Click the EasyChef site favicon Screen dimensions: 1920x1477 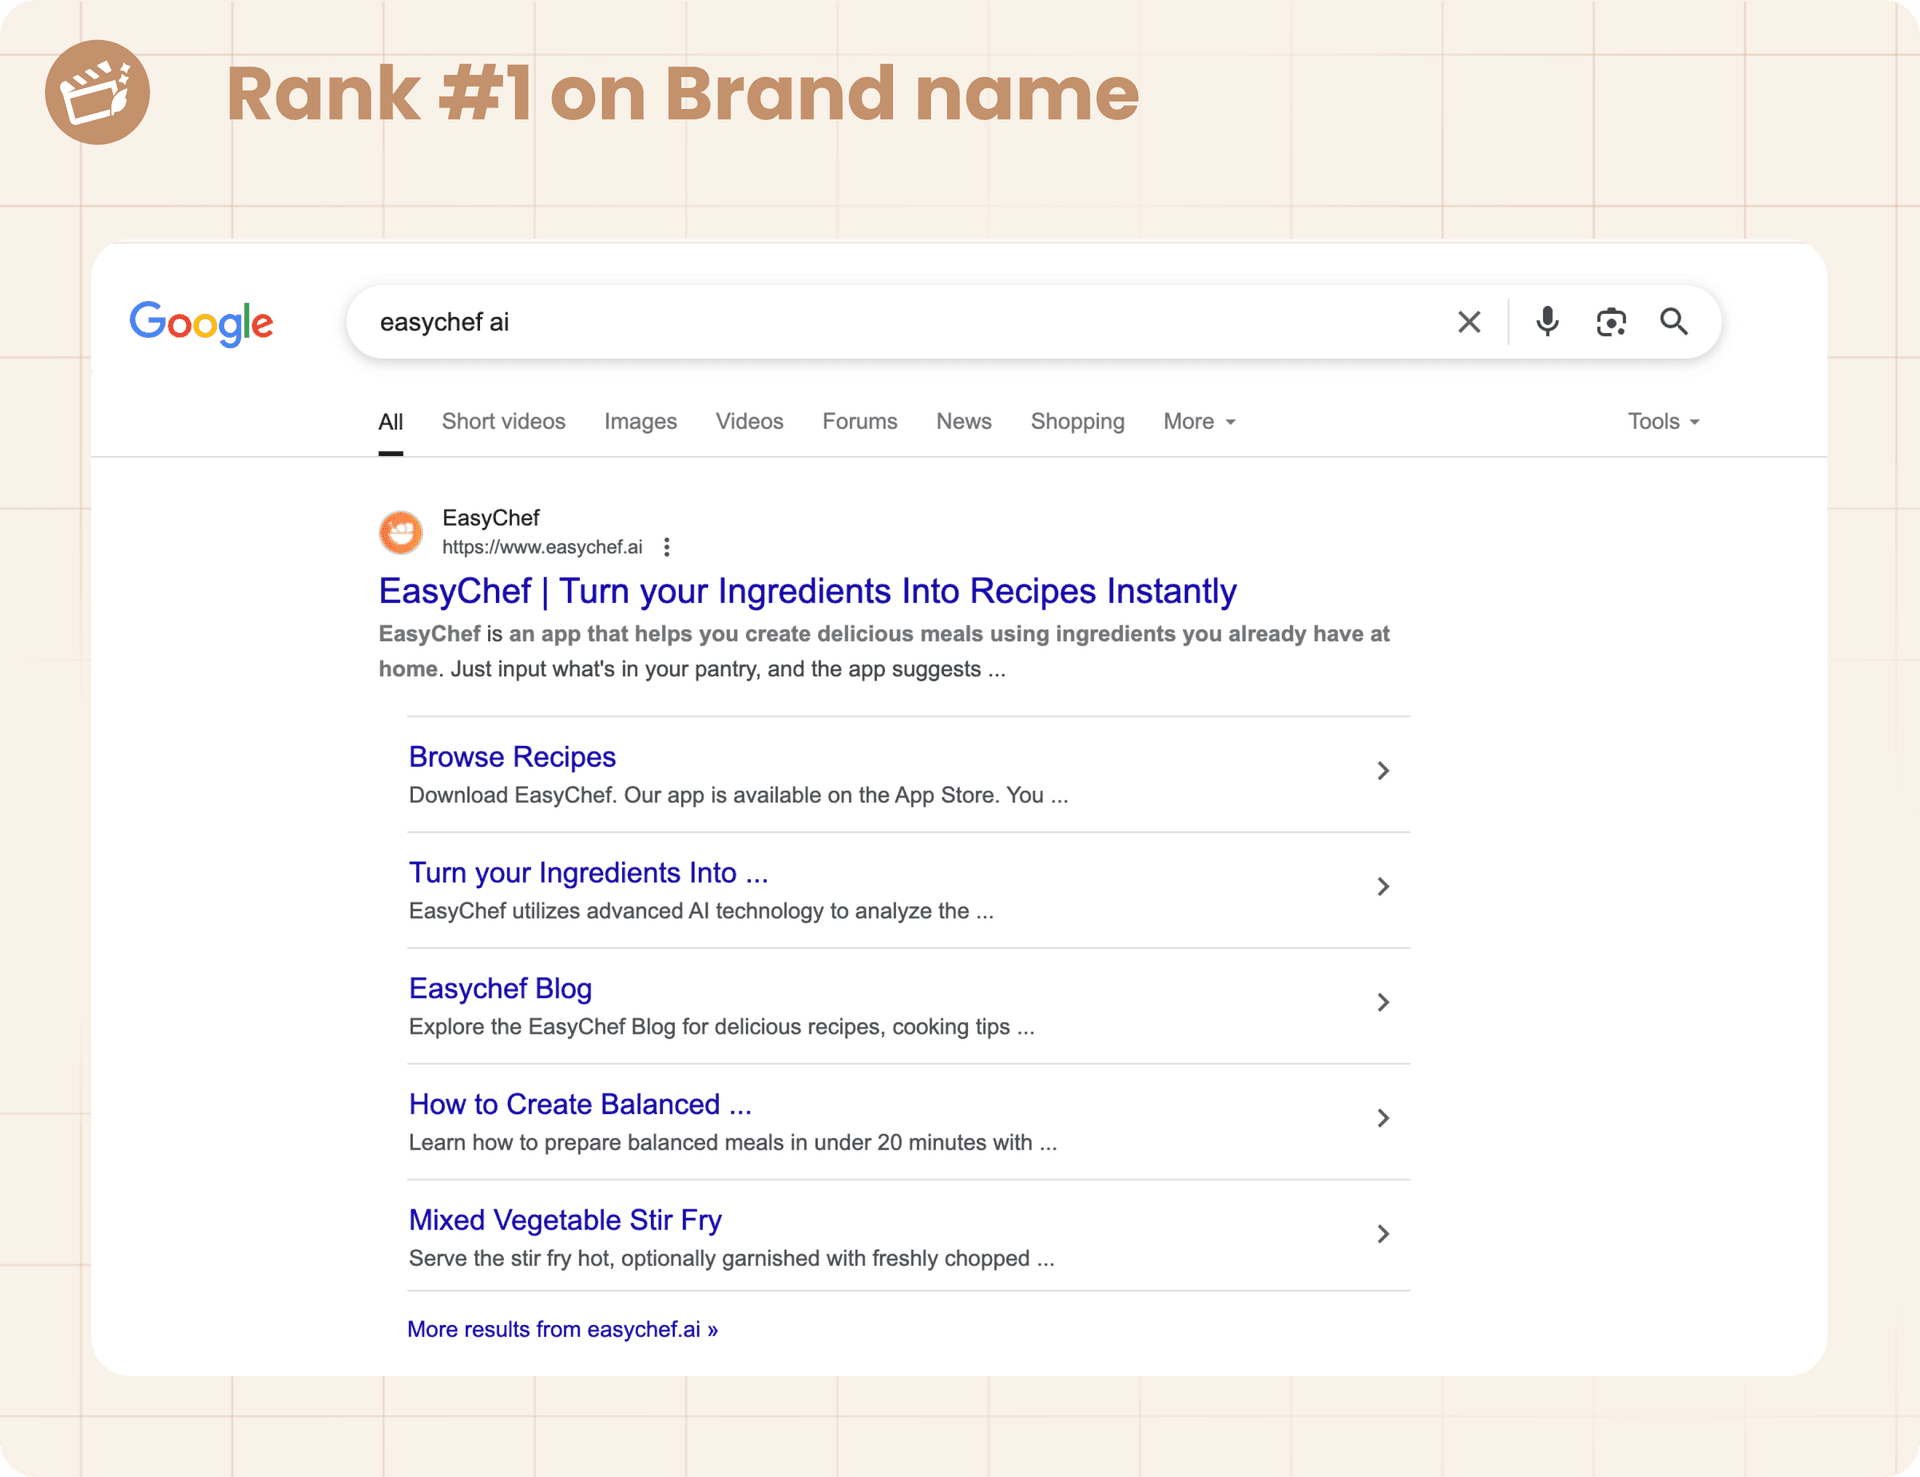coord(401,532)
